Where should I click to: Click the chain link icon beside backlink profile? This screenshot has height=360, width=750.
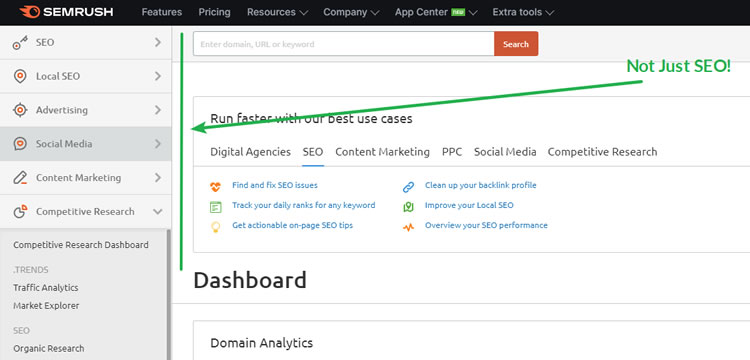(x=408, y=186)
